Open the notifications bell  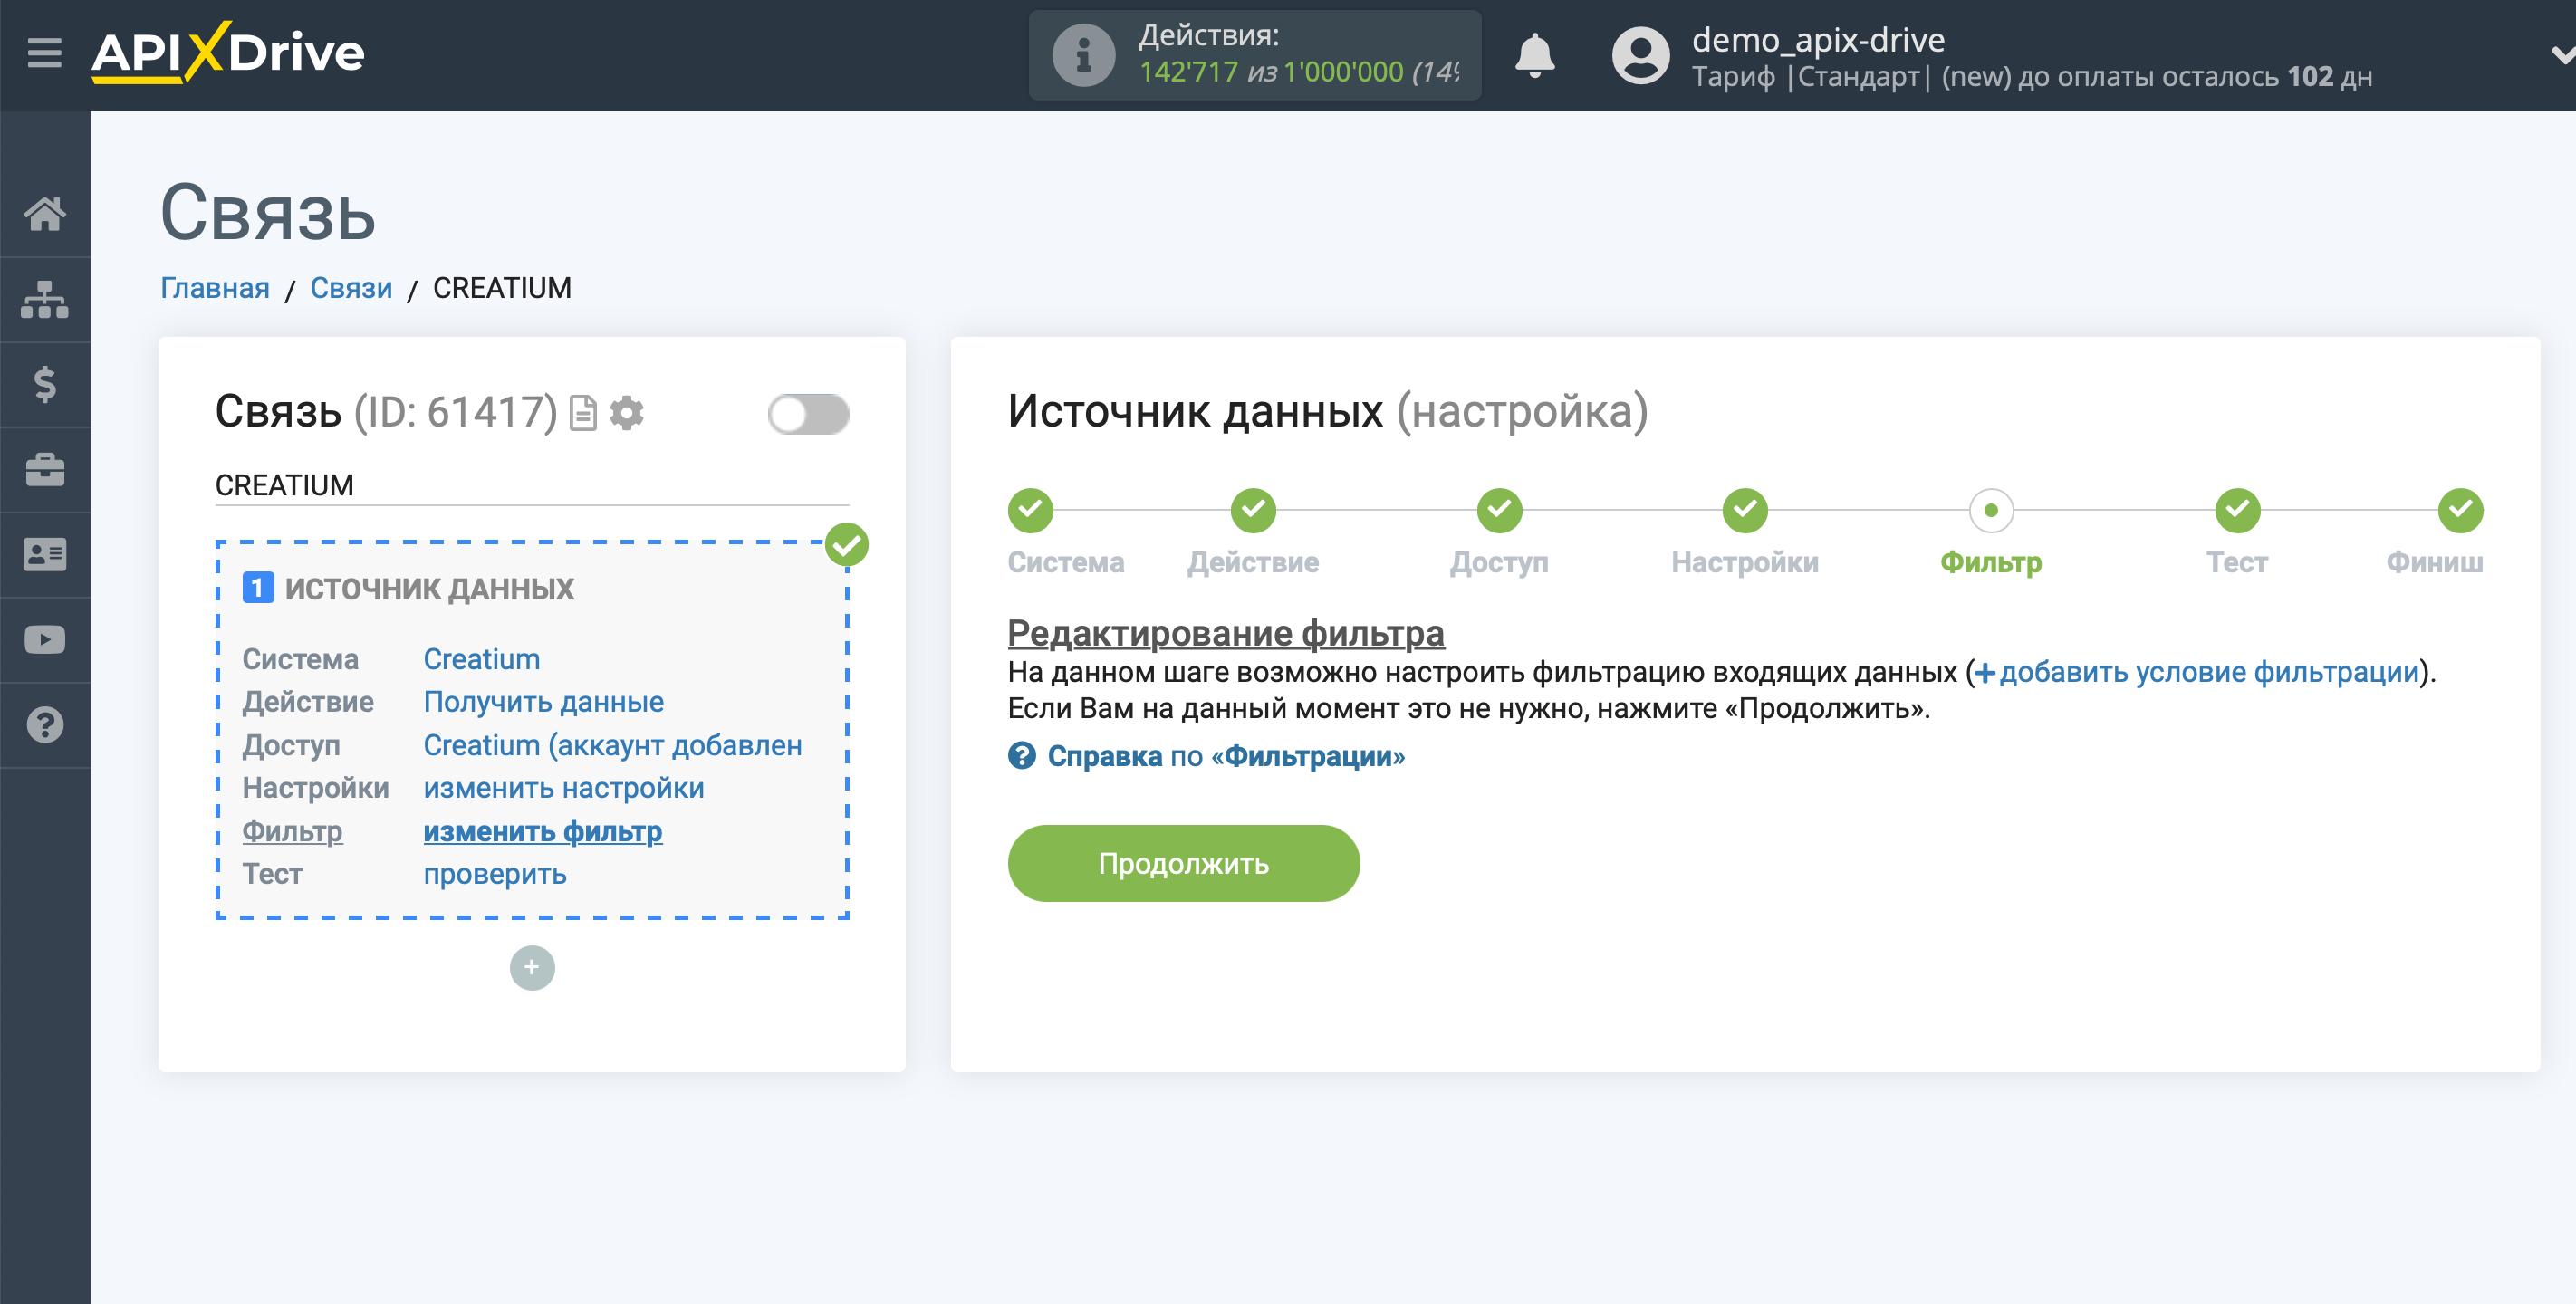(x=1534, y=55)
